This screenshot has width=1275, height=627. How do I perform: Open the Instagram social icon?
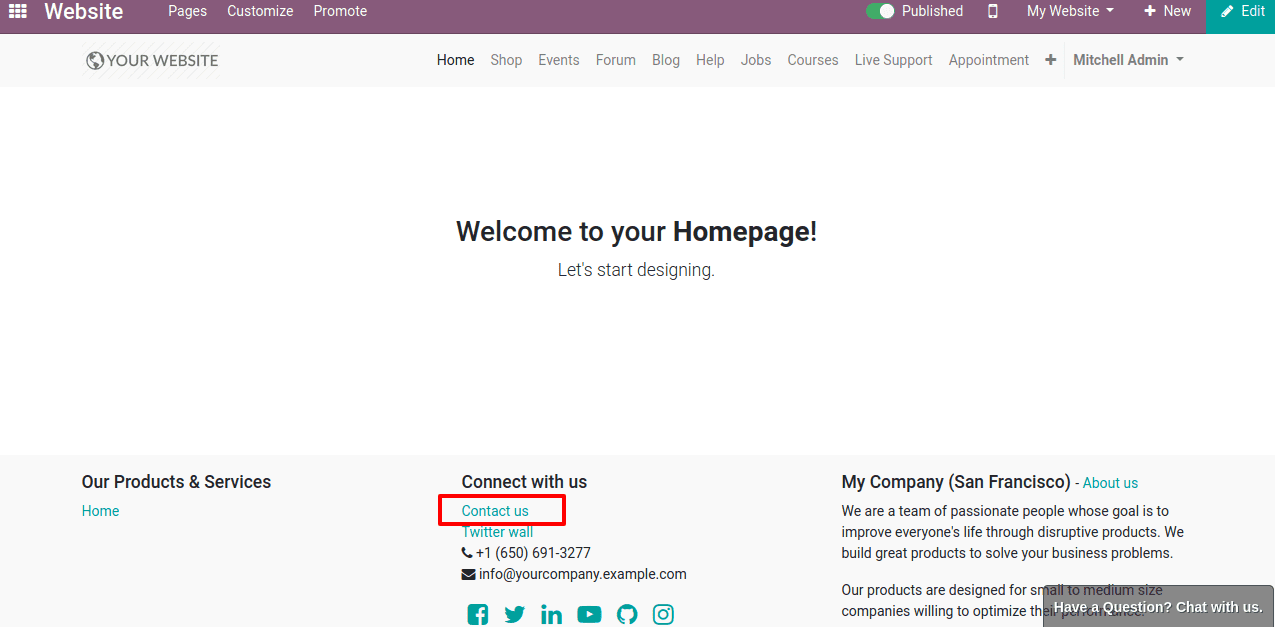click(663, 614)
